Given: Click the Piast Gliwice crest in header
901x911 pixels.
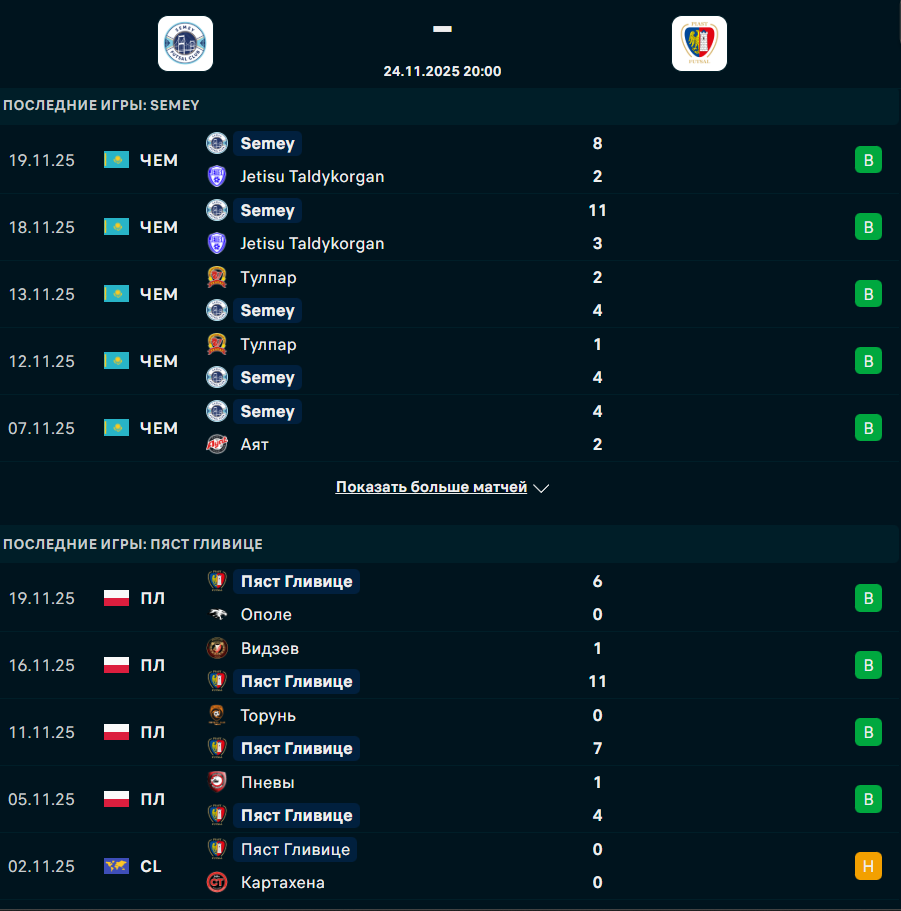Looking at the screenshot, I should (x=699, y=44).
